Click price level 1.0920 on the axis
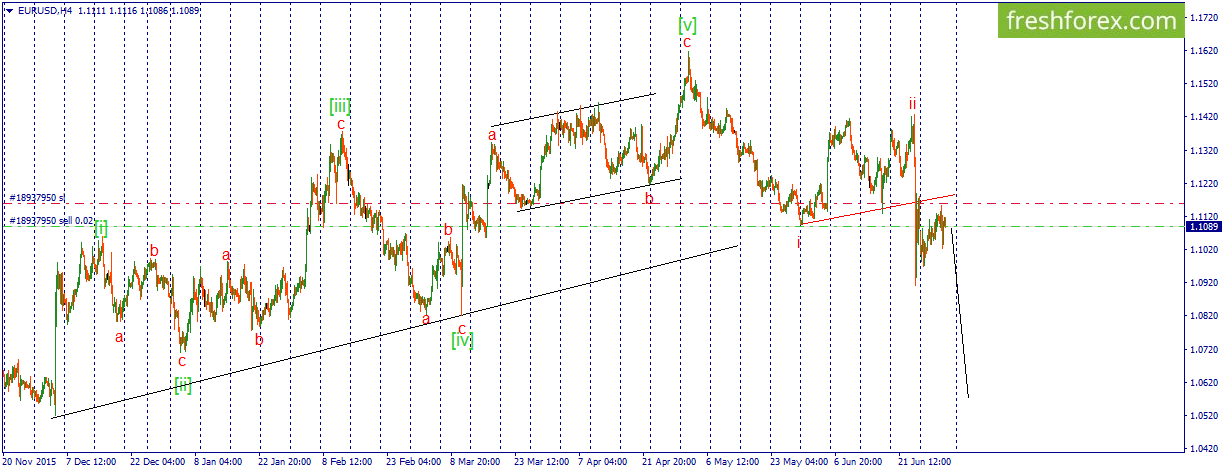Image resolution: width=1224 pixels, height=473 pixels. pyautogui.click(x=1205, y=283)
